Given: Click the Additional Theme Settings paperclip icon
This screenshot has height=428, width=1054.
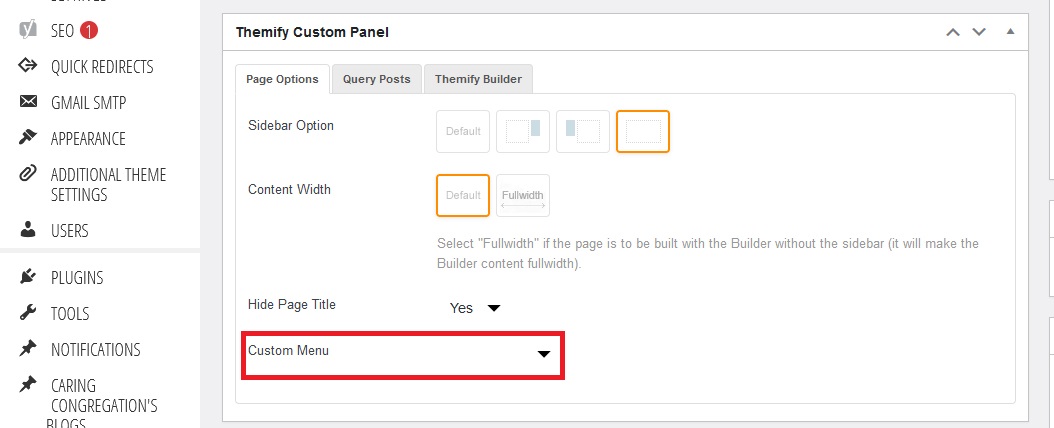Looking at the screenshot, I should pos(28,175).
